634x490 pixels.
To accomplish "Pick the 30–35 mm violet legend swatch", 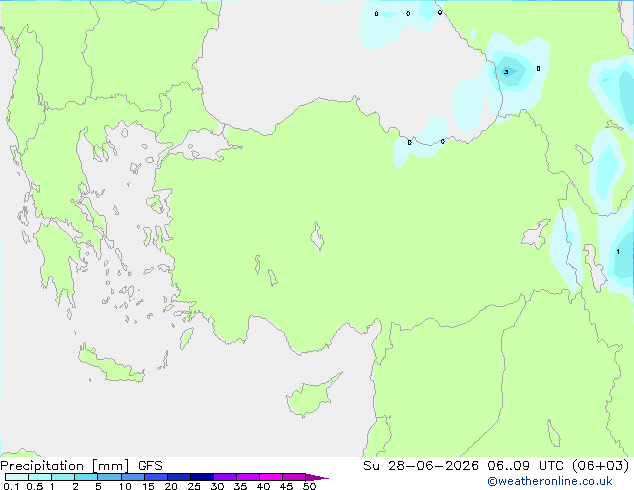I will click(224, 477).
